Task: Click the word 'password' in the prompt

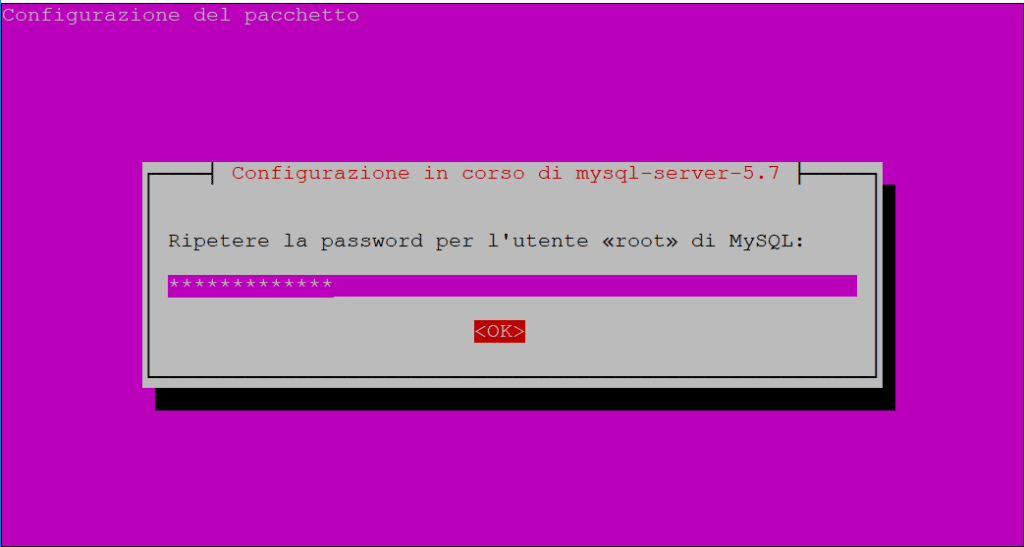Action: click(371, 242)
